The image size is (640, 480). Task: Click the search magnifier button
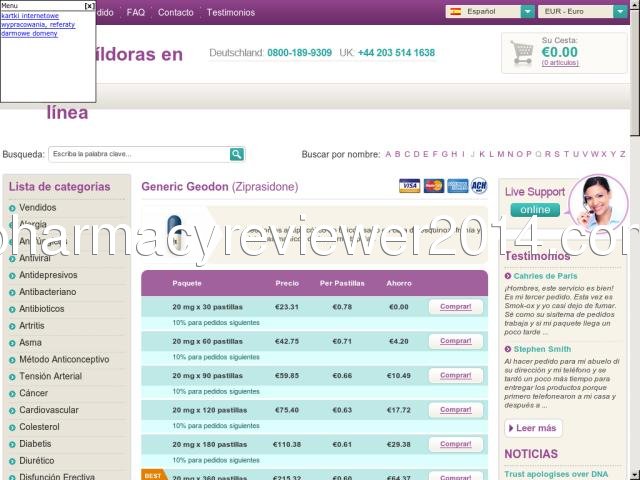tap(237, 154)
